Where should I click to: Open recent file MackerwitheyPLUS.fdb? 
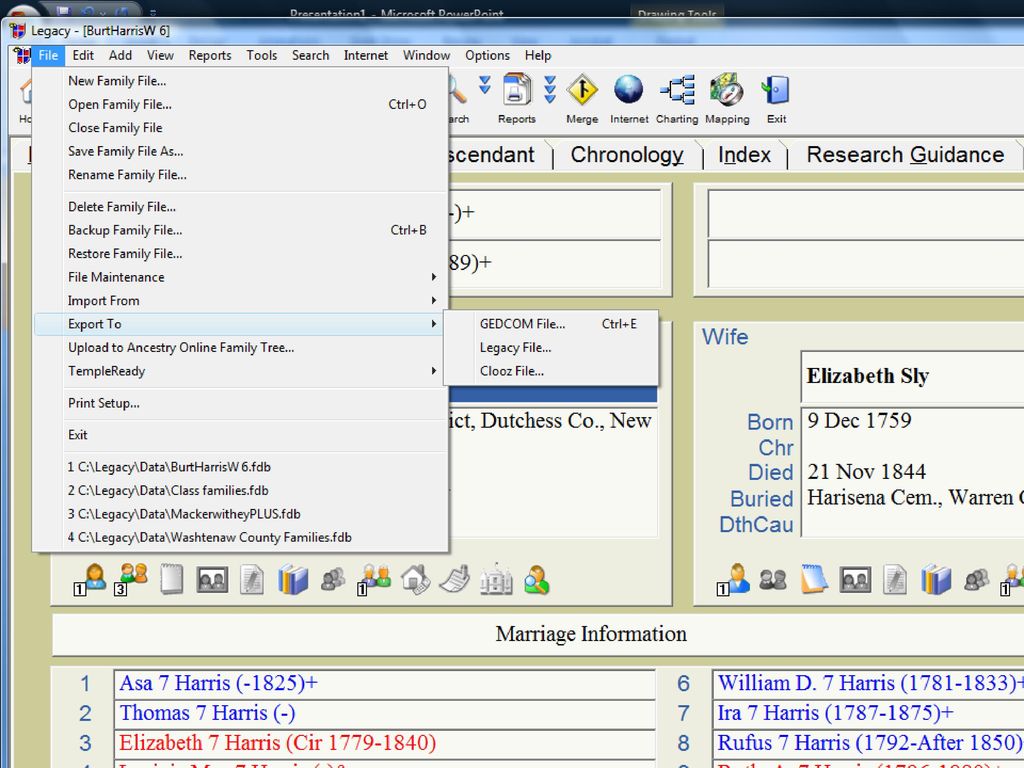click(240, 514)
